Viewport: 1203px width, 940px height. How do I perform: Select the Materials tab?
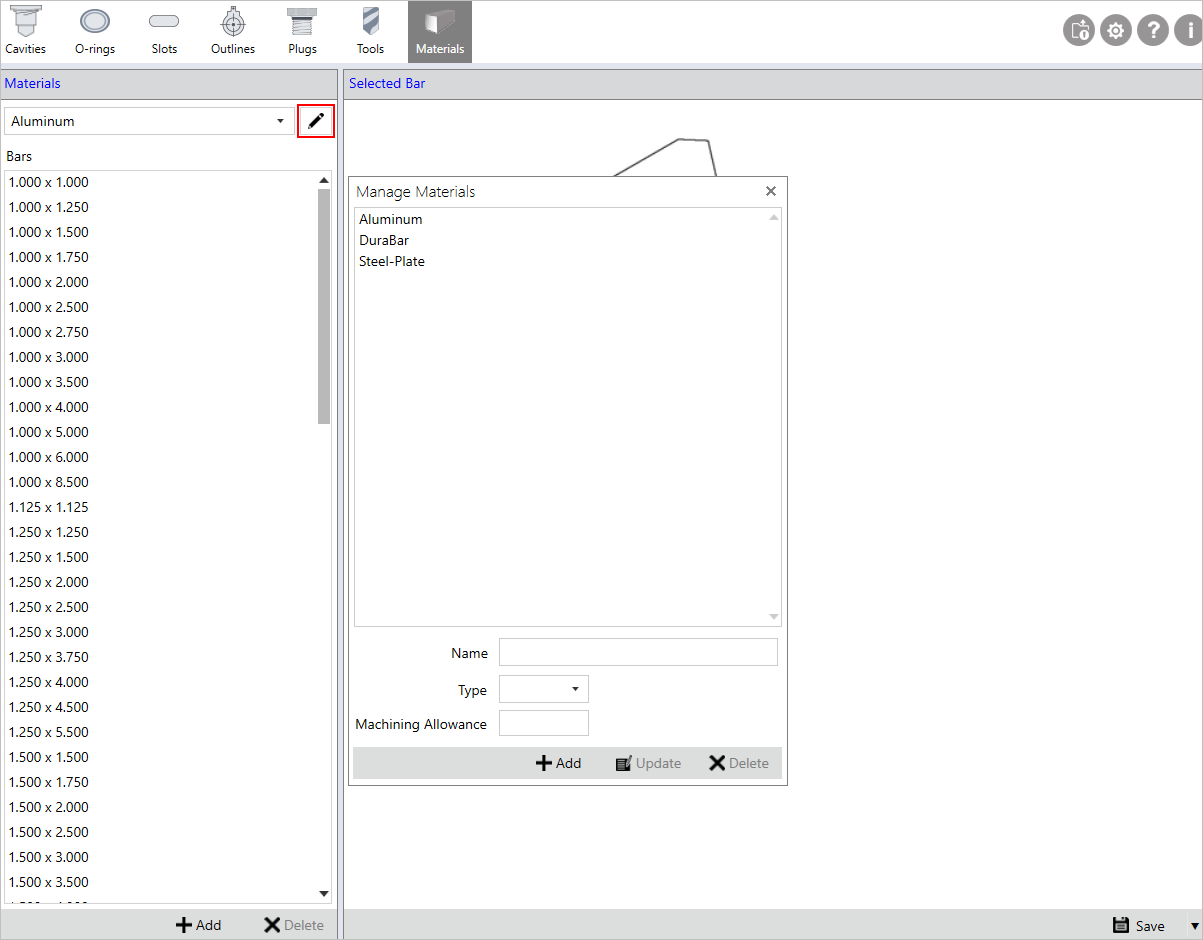point(439,31)
